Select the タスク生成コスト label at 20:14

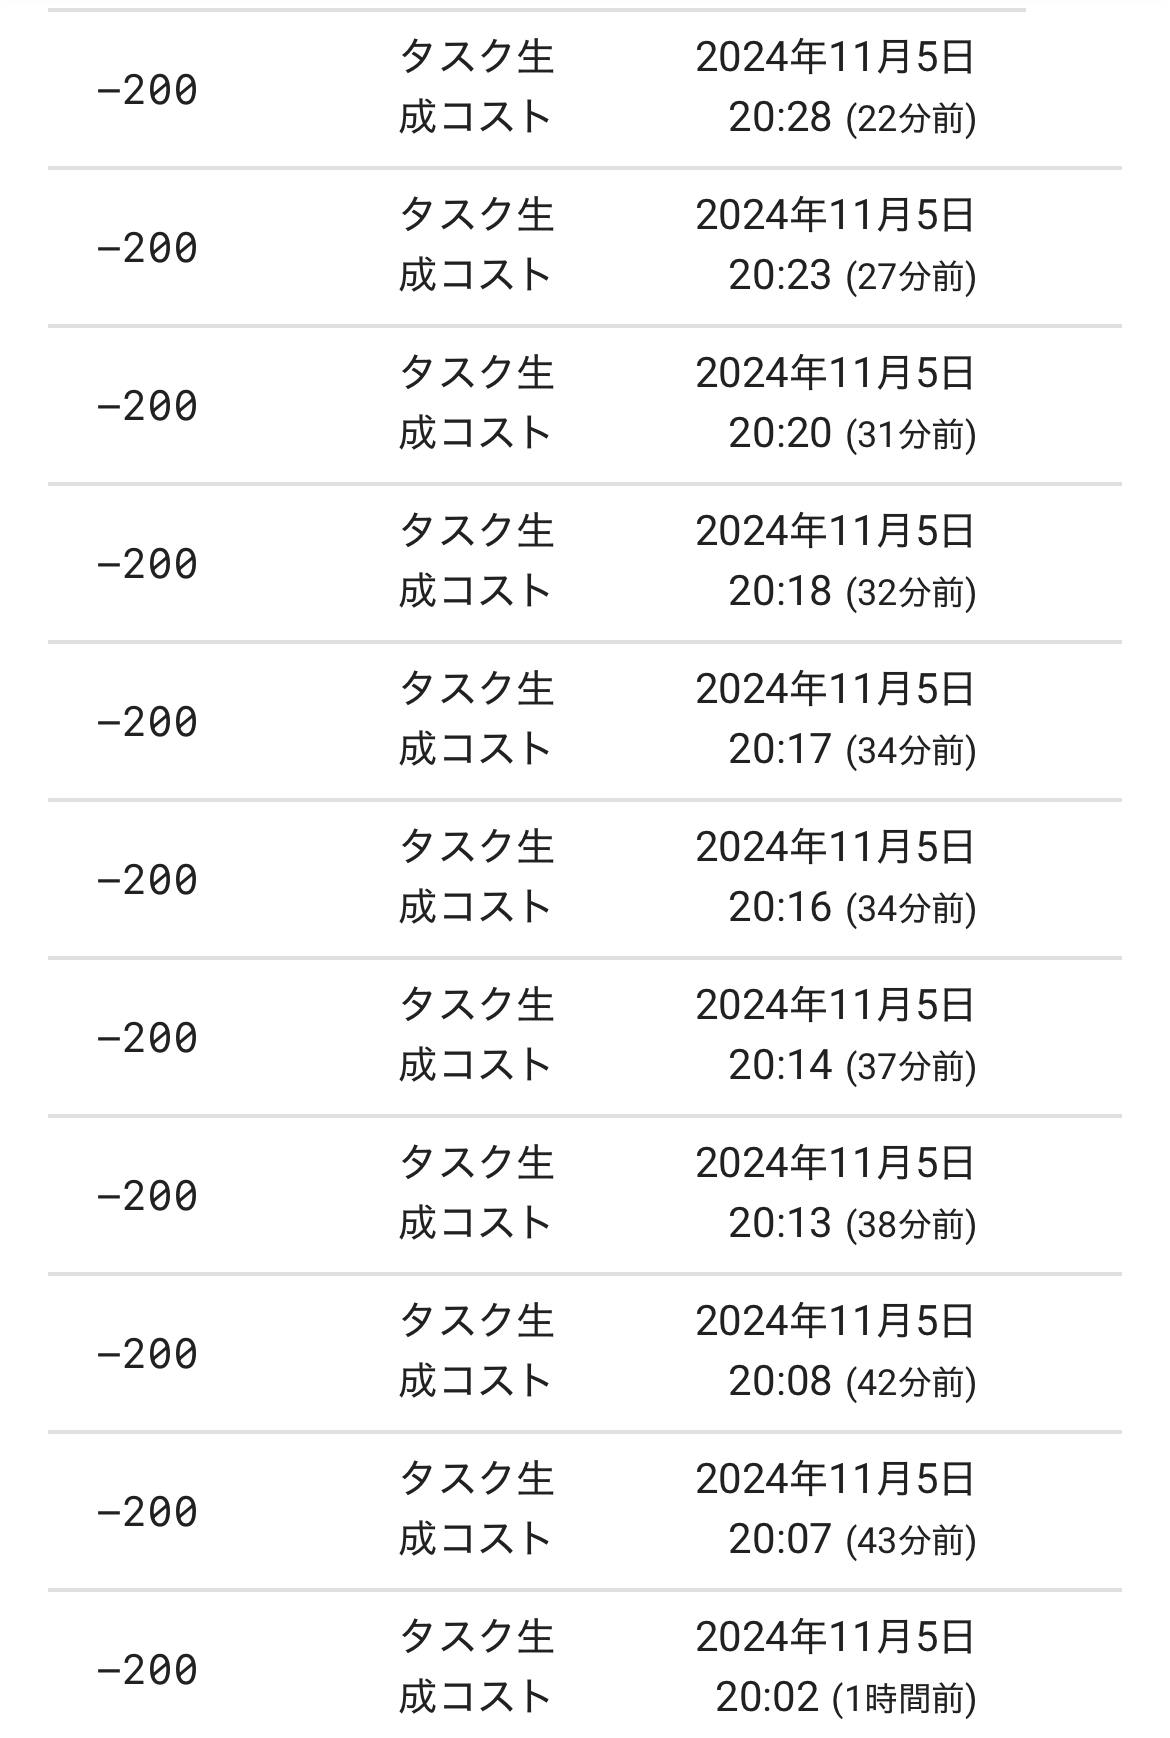coord(476,1035)
